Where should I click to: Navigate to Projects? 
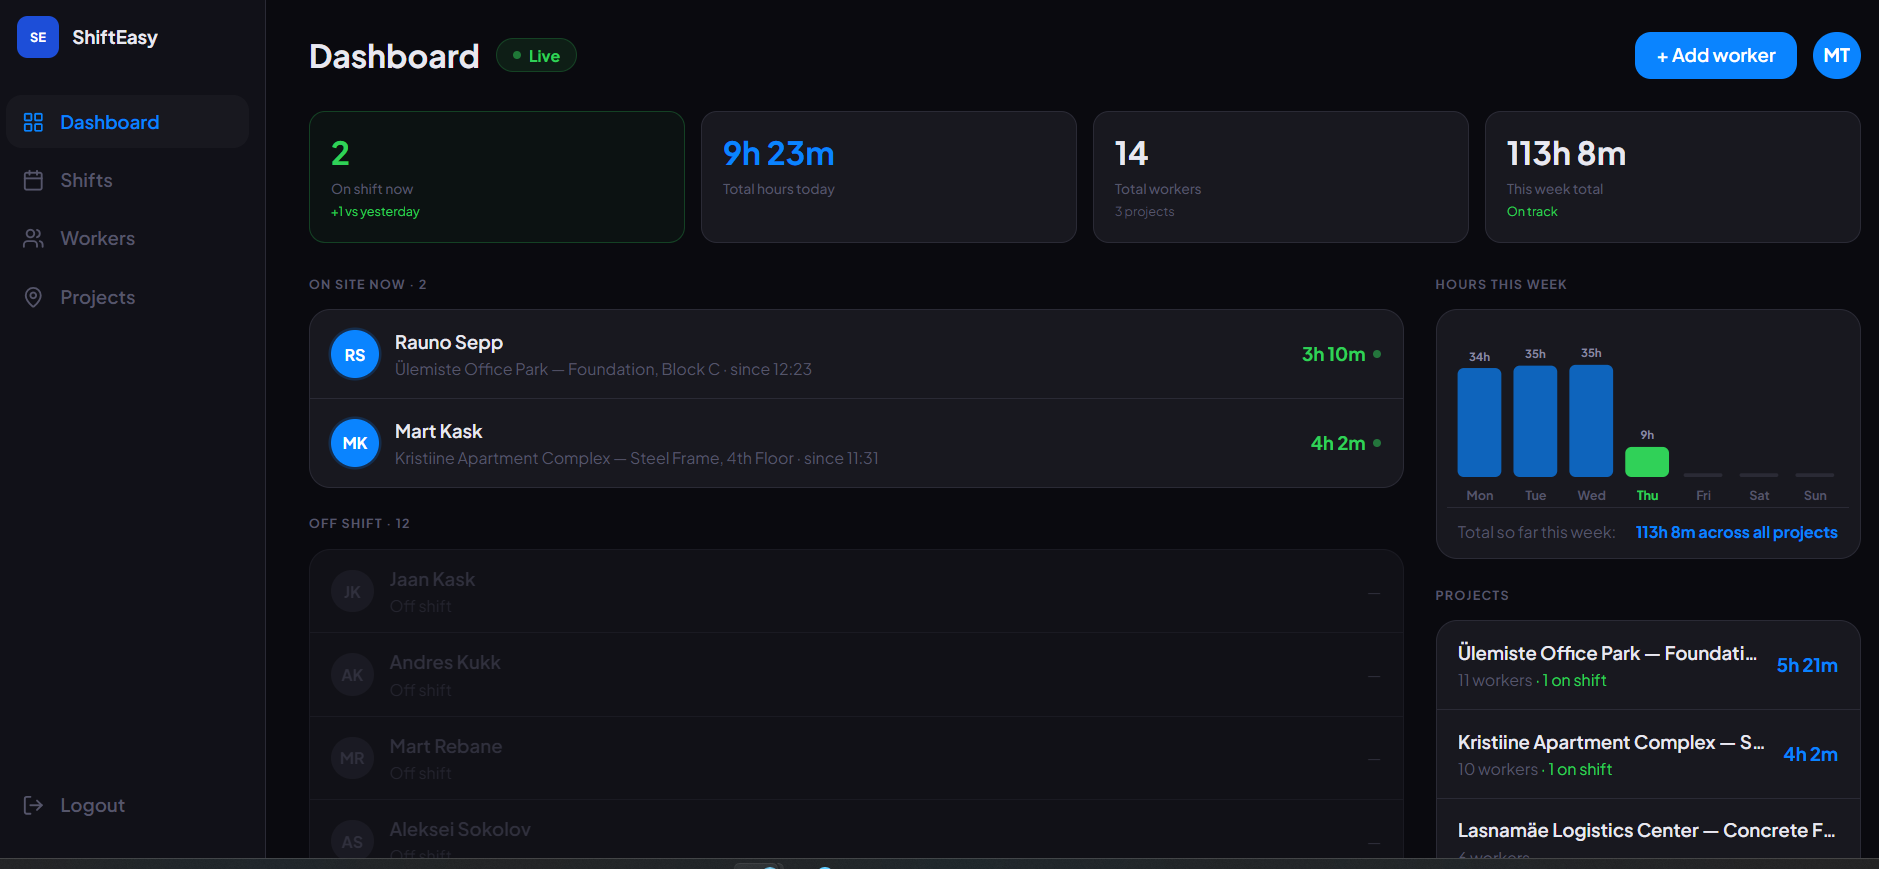pos(127,297)
